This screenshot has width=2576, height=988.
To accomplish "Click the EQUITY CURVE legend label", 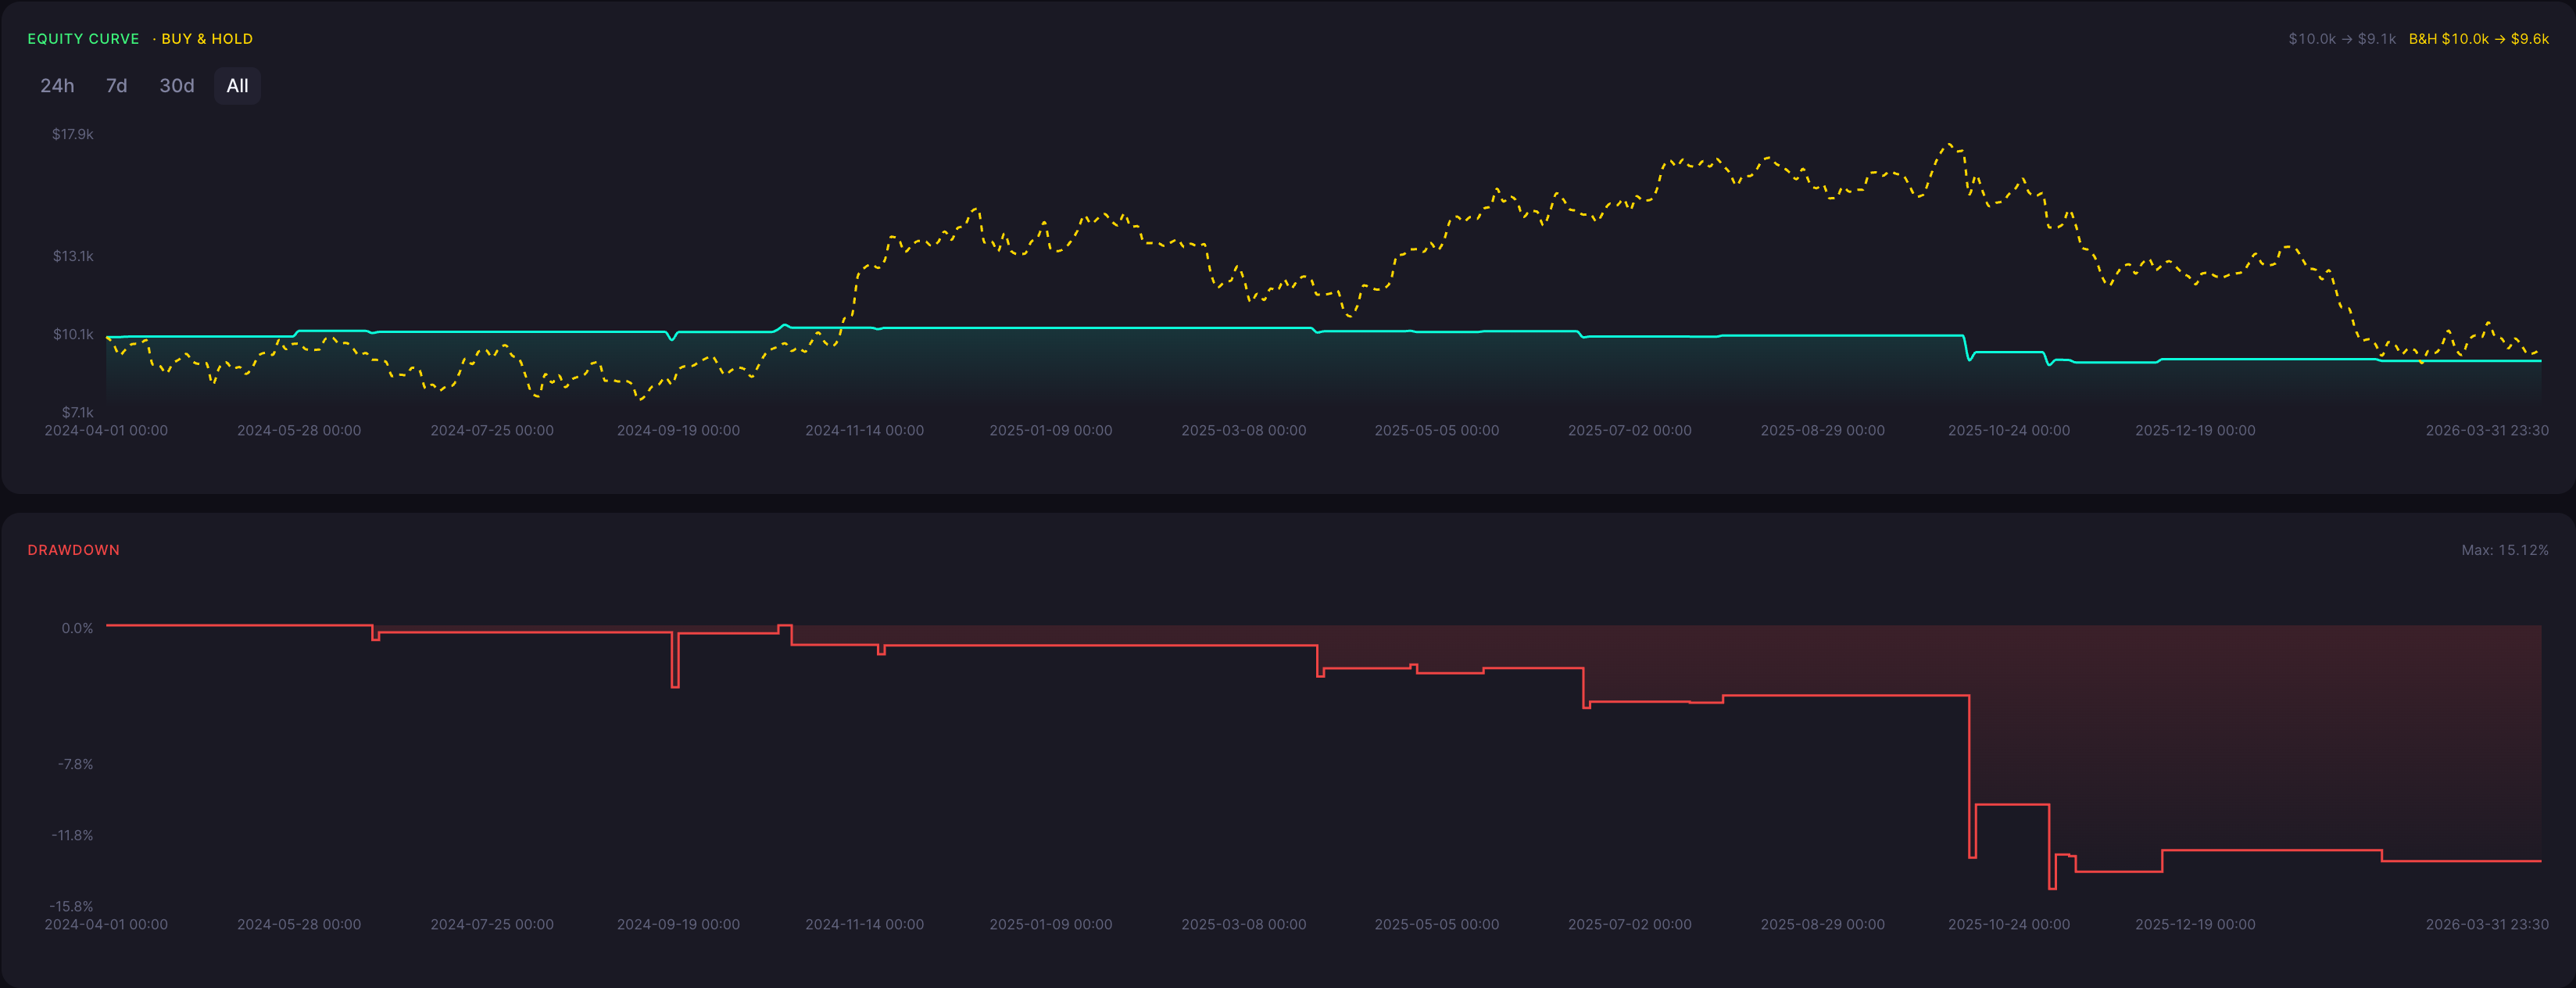I will pyautogui.click(x=83, y=39).
